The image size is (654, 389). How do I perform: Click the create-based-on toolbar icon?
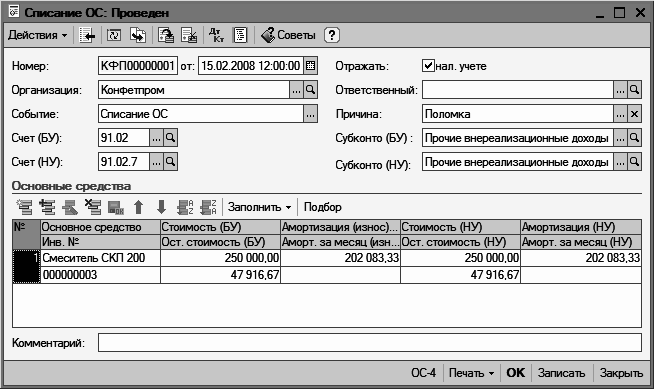(166, 35)
